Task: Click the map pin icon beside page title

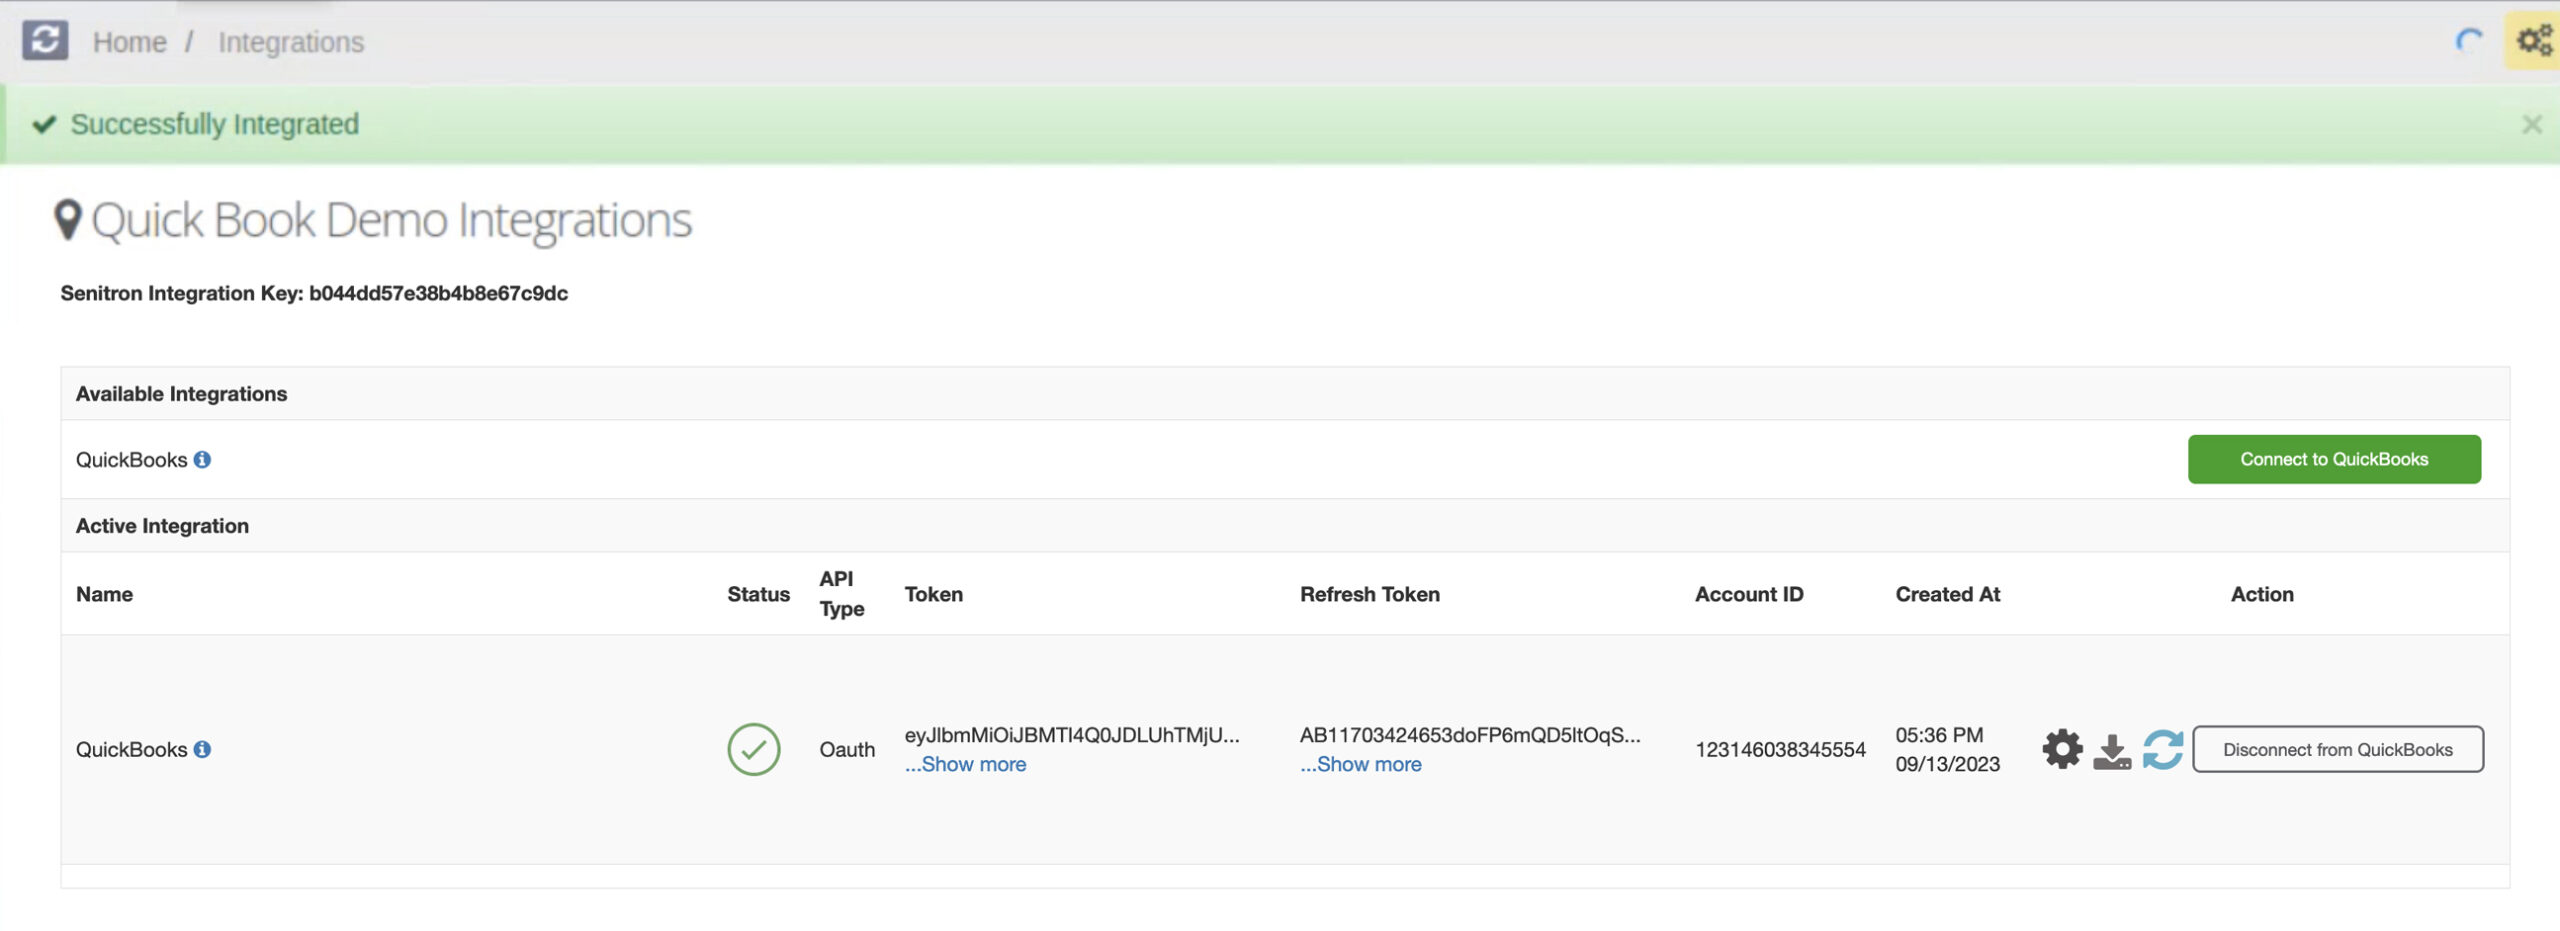Action: click(x=67, y=220)
